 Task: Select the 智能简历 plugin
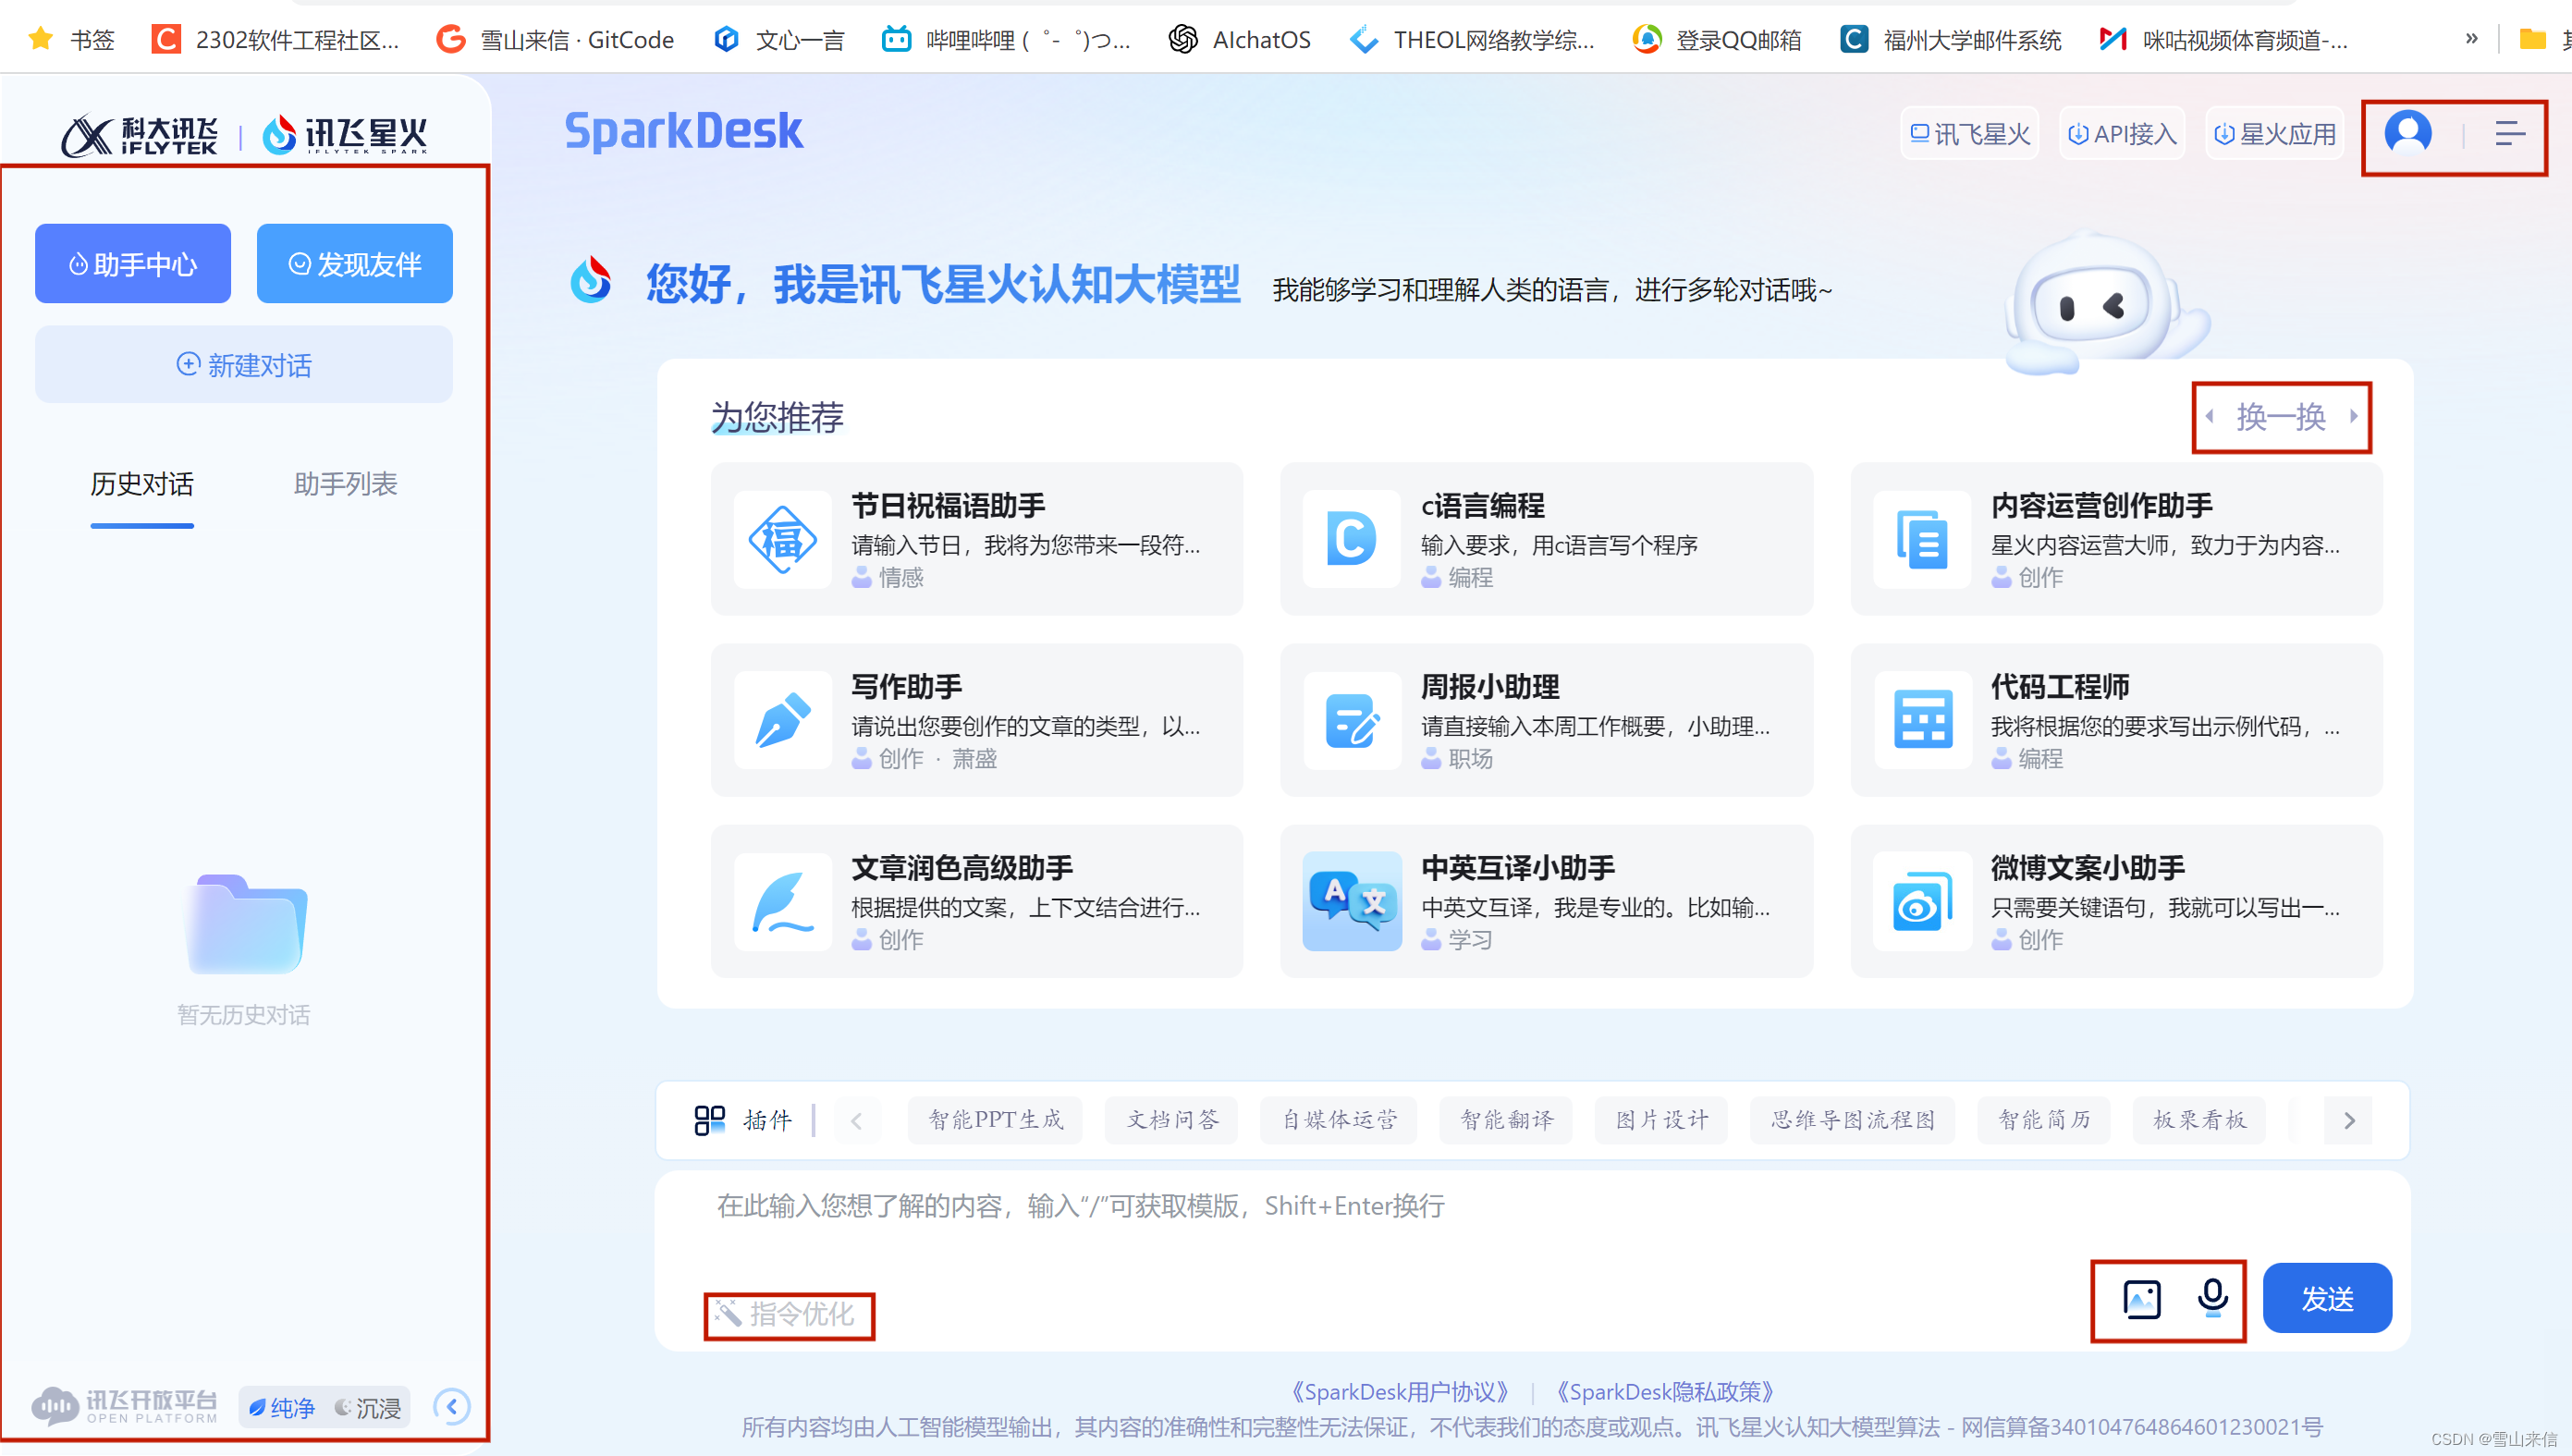click(2043, 1120)
